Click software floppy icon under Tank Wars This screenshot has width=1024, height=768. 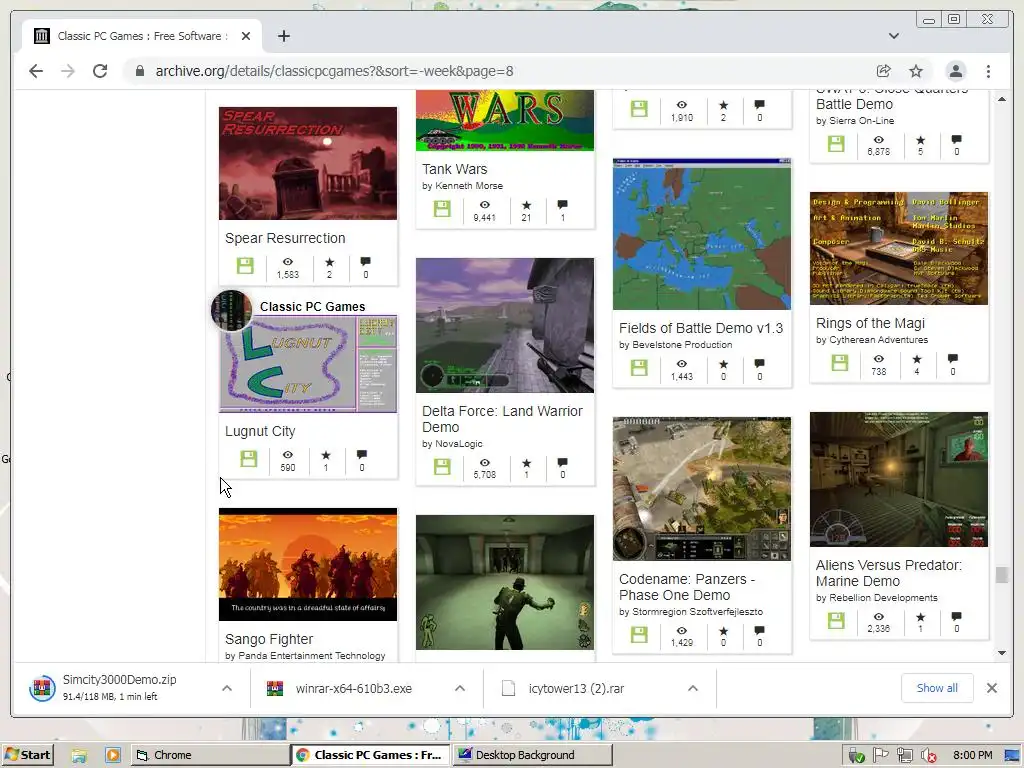[442, 209]
